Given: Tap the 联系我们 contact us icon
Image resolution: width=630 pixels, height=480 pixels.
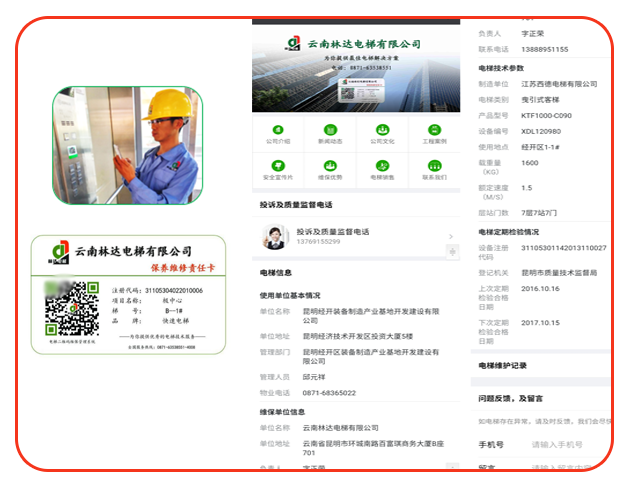Looking at the screenshot, I should (434, 168).
